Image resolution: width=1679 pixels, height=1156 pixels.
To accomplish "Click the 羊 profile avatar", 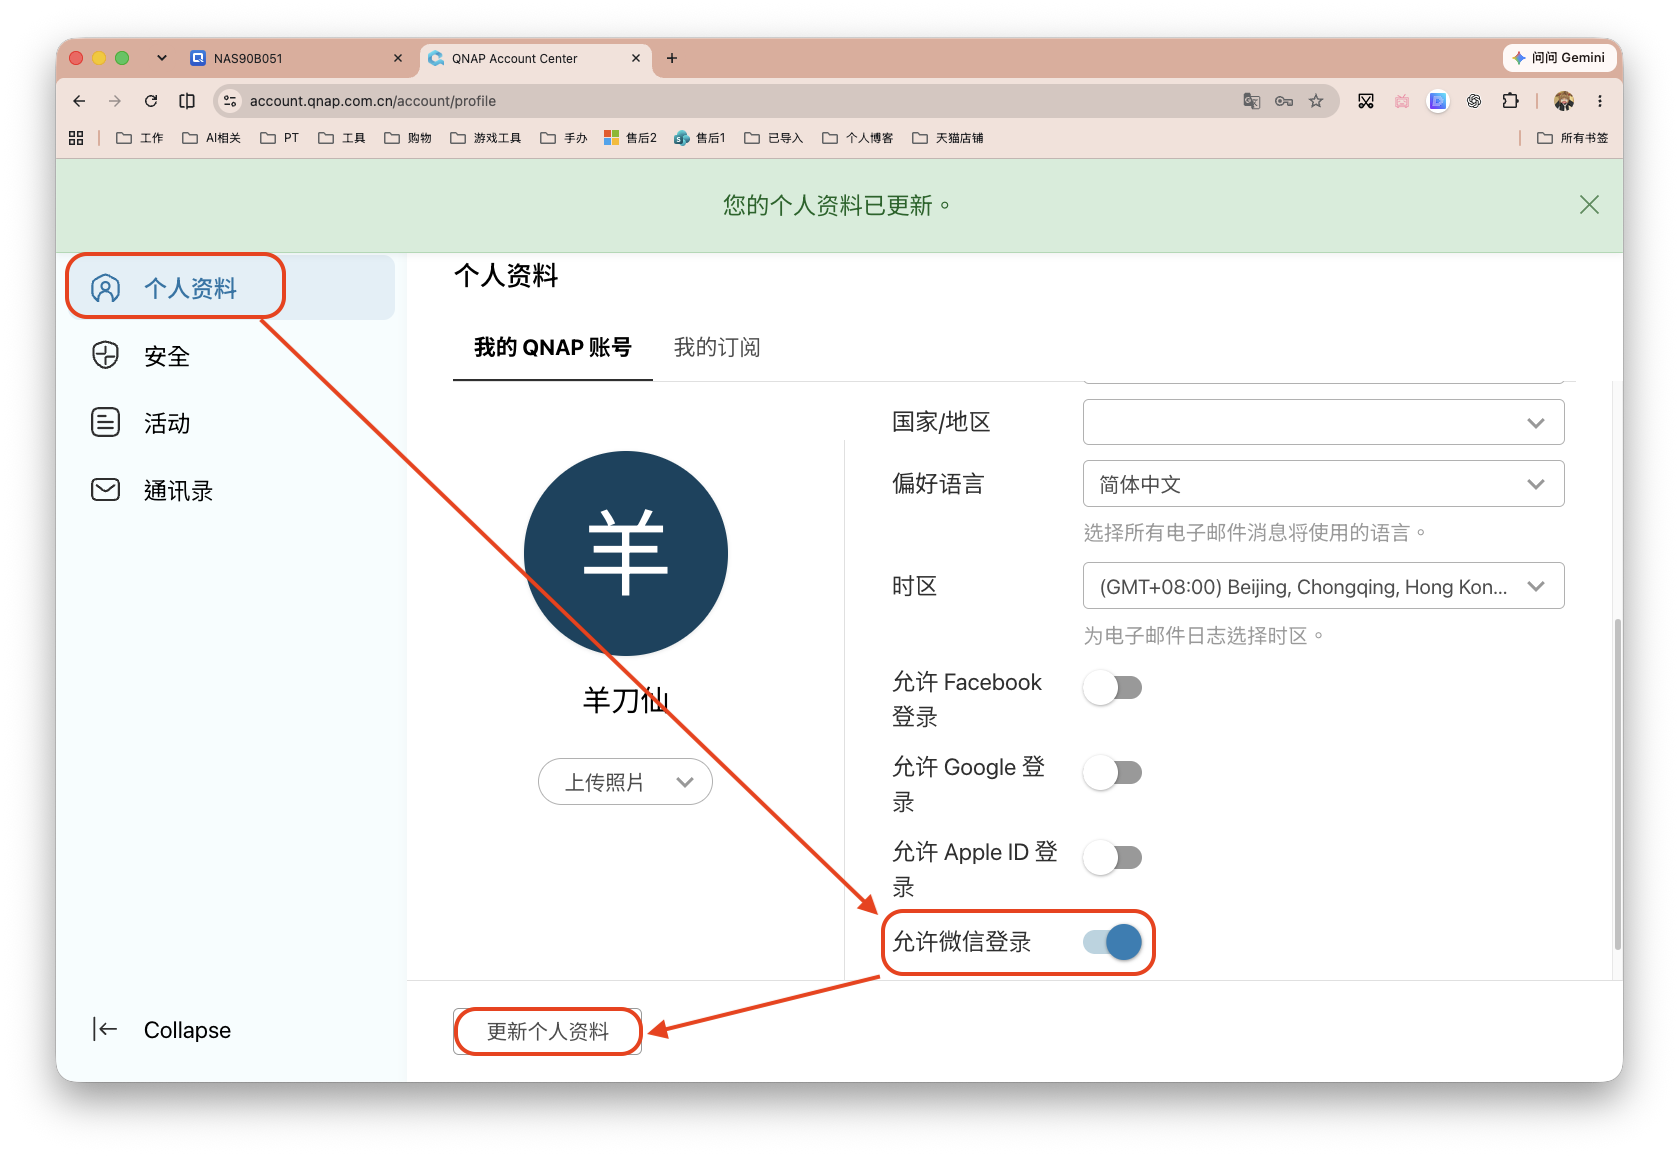I will 626,553.
